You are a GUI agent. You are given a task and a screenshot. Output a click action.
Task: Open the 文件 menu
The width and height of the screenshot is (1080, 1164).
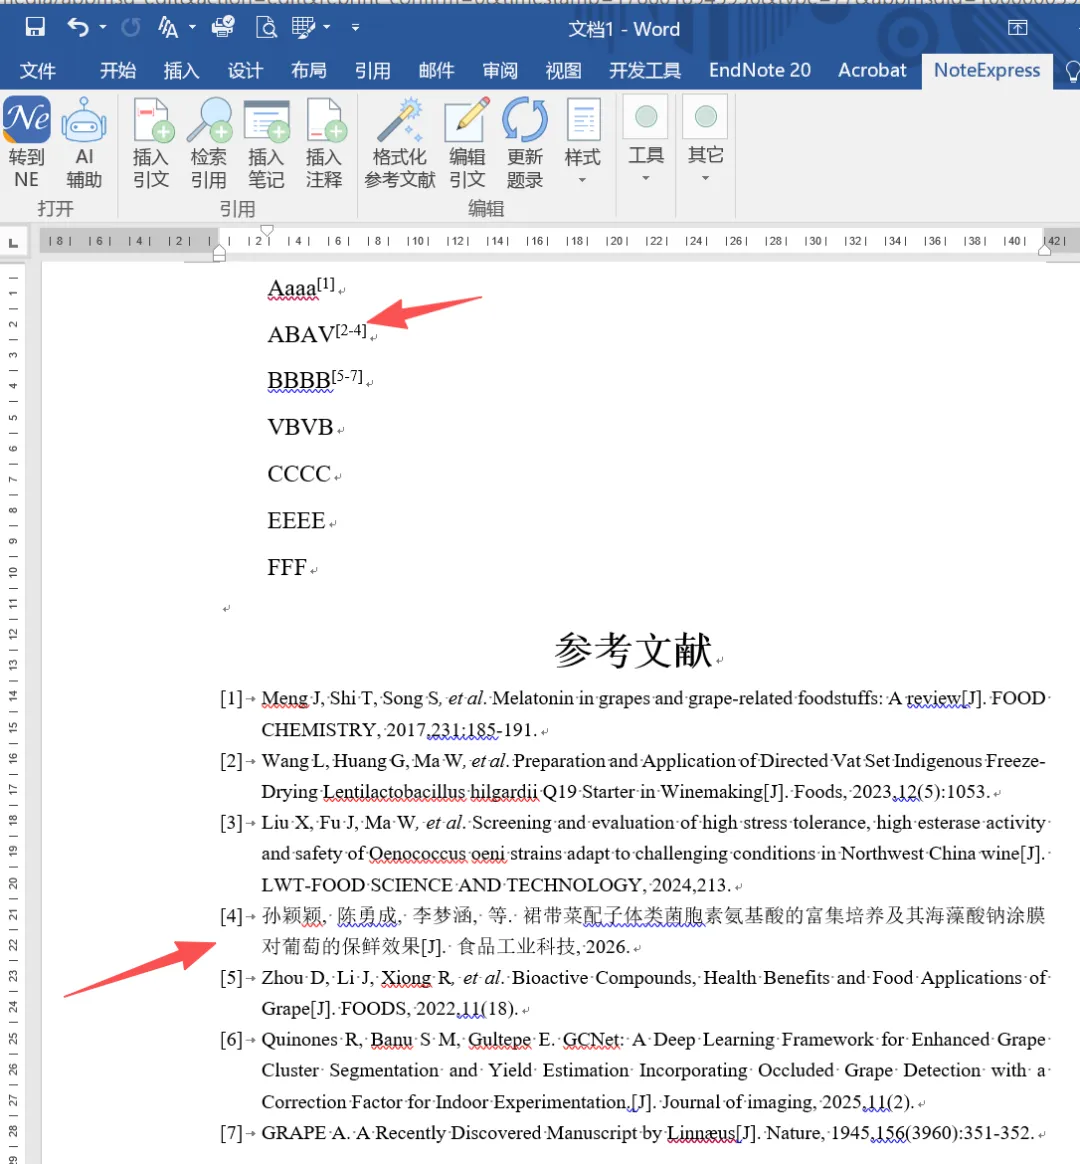click(x=37, y=71)
